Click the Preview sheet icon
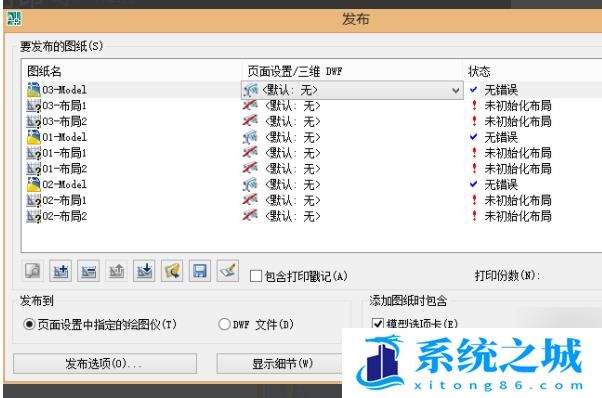 [33, 271]
